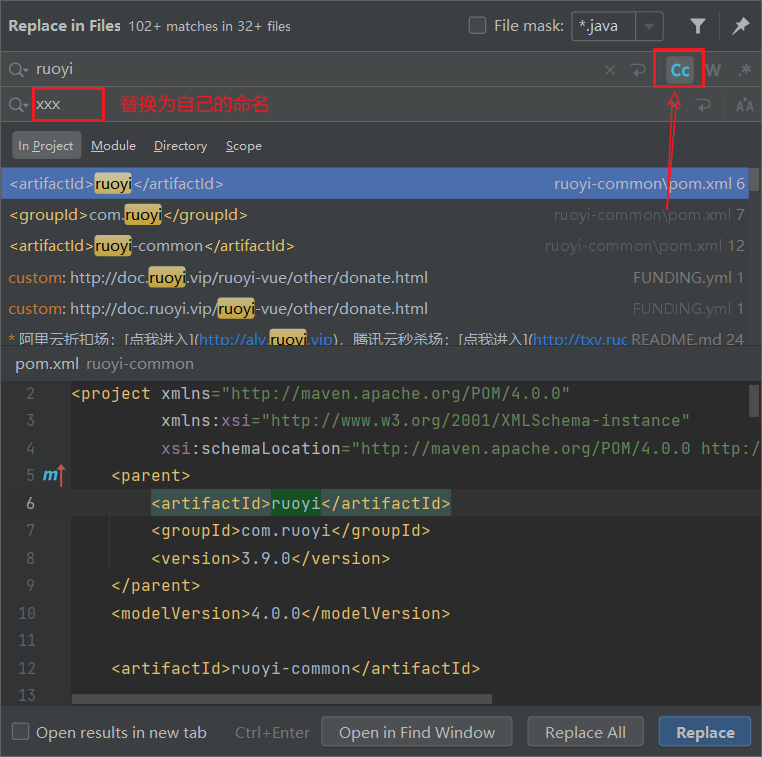Open search history magnifier icon
The image size is (762, 757).
(x=18, y=69)
